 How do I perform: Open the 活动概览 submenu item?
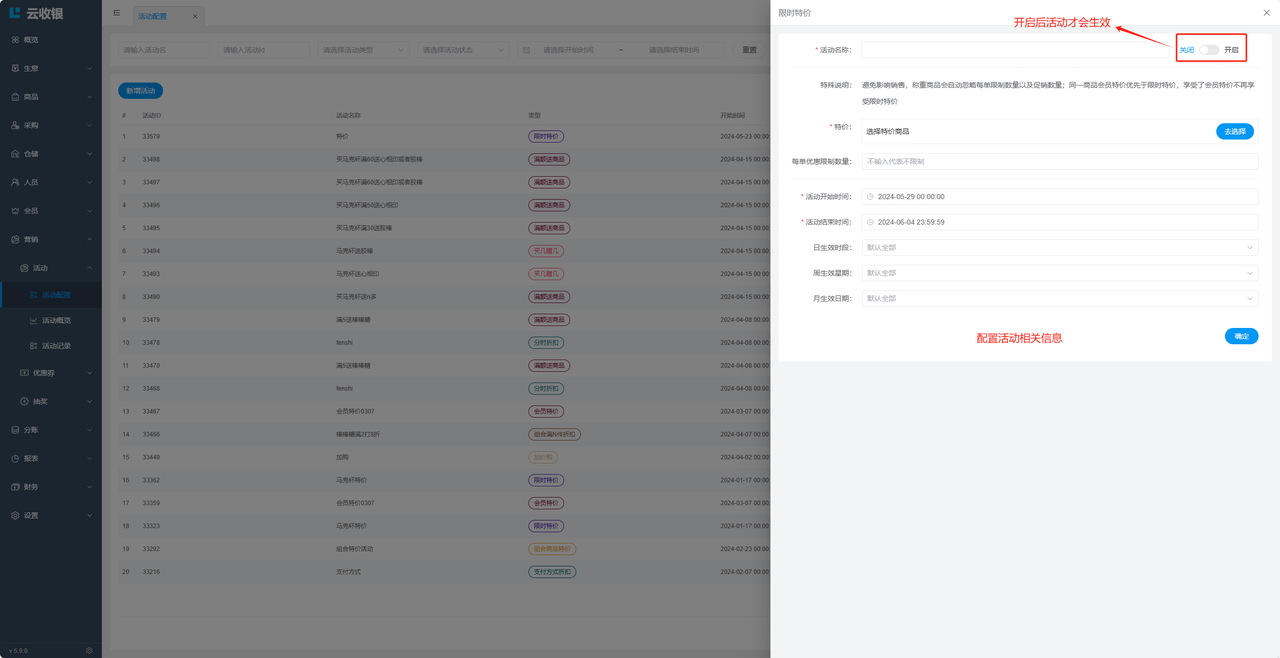(x=55, y=320)
